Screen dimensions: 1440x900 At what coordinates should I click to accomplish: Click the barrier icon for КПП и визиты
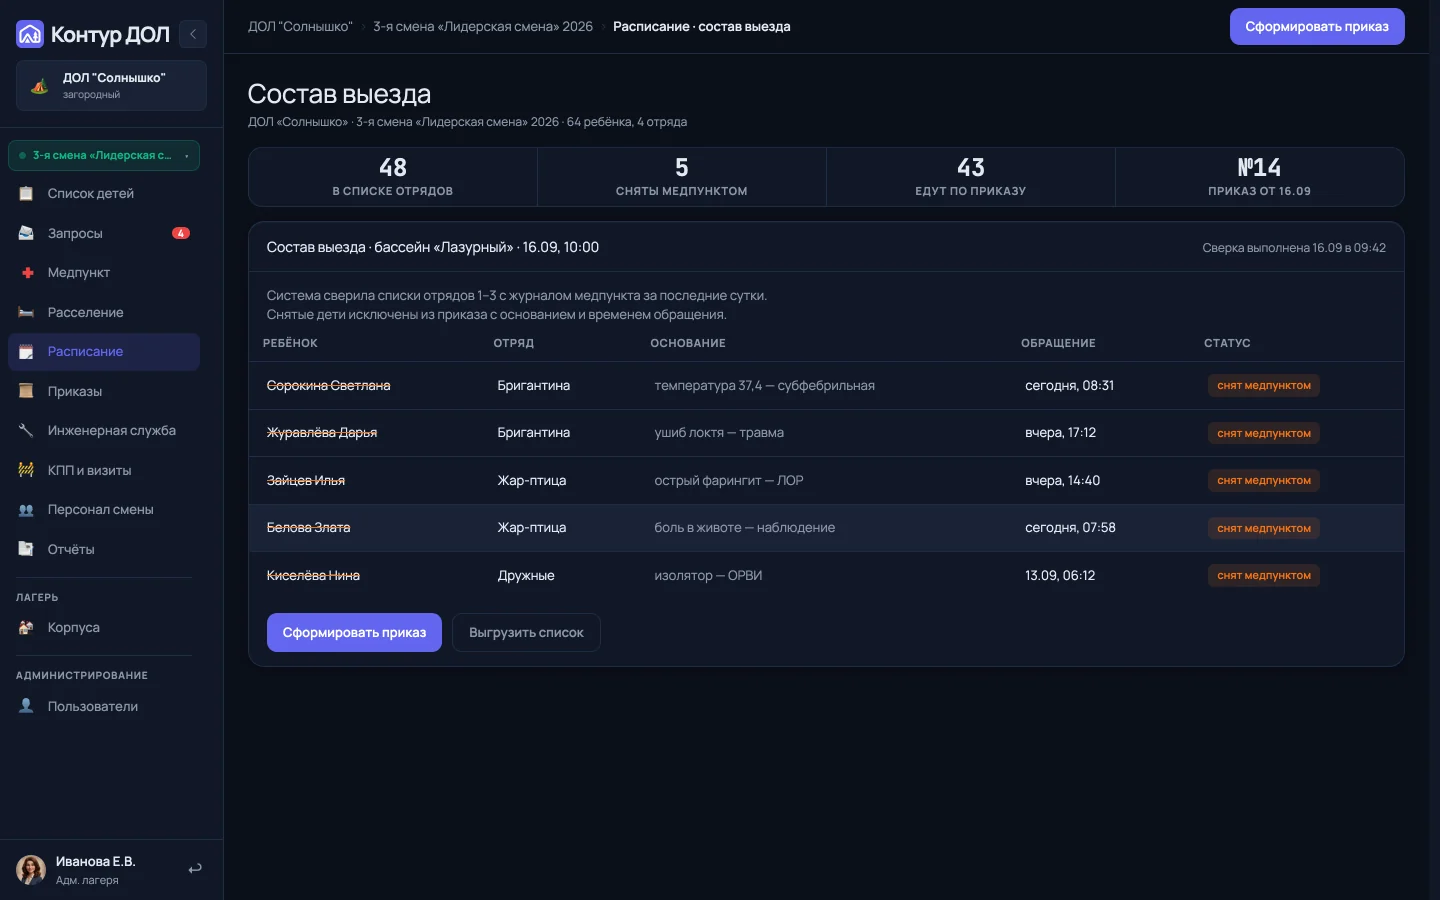[x=26, y=470]
